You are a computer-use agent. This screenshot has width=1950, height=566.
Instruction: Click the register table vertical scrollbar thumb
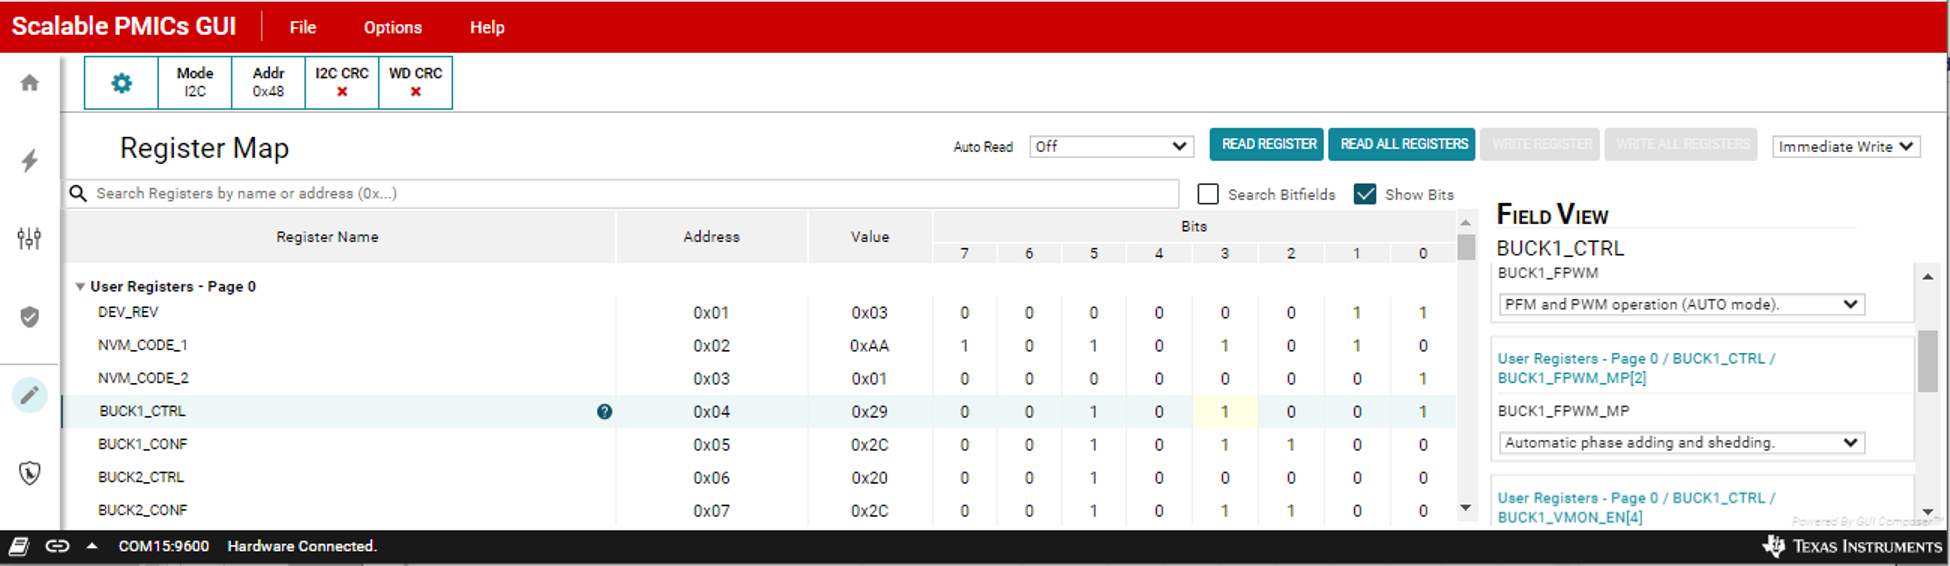coord(1466,247)
